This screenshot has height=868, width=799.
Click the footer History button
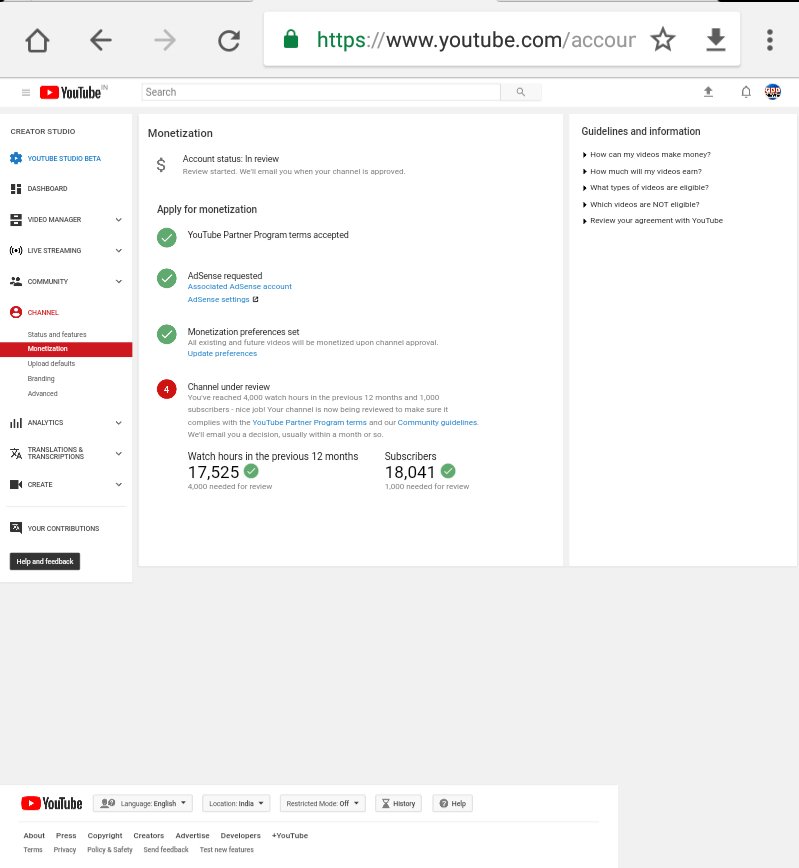(x=398, y=803)
